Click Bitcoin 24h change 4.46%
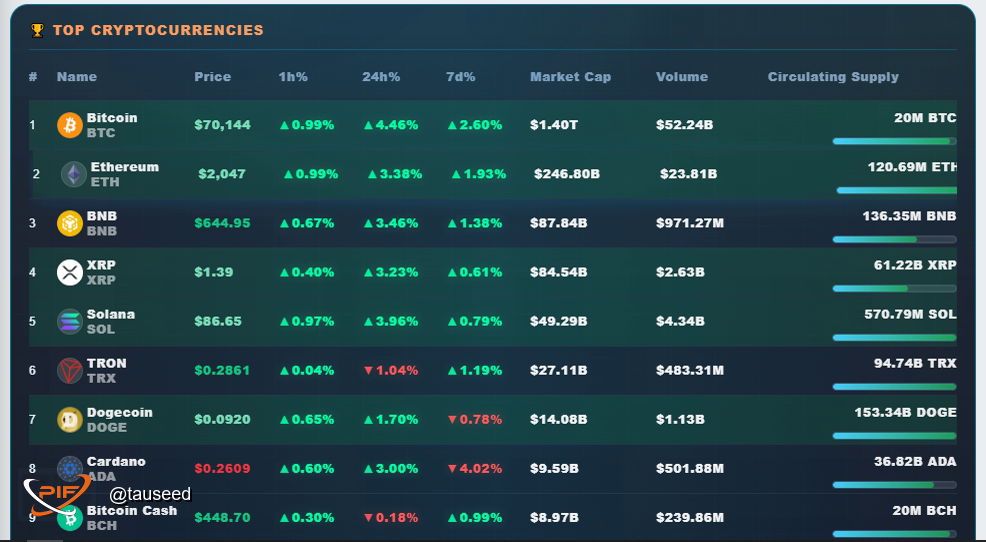Screen dimensions: 986x542 (391, 125)
